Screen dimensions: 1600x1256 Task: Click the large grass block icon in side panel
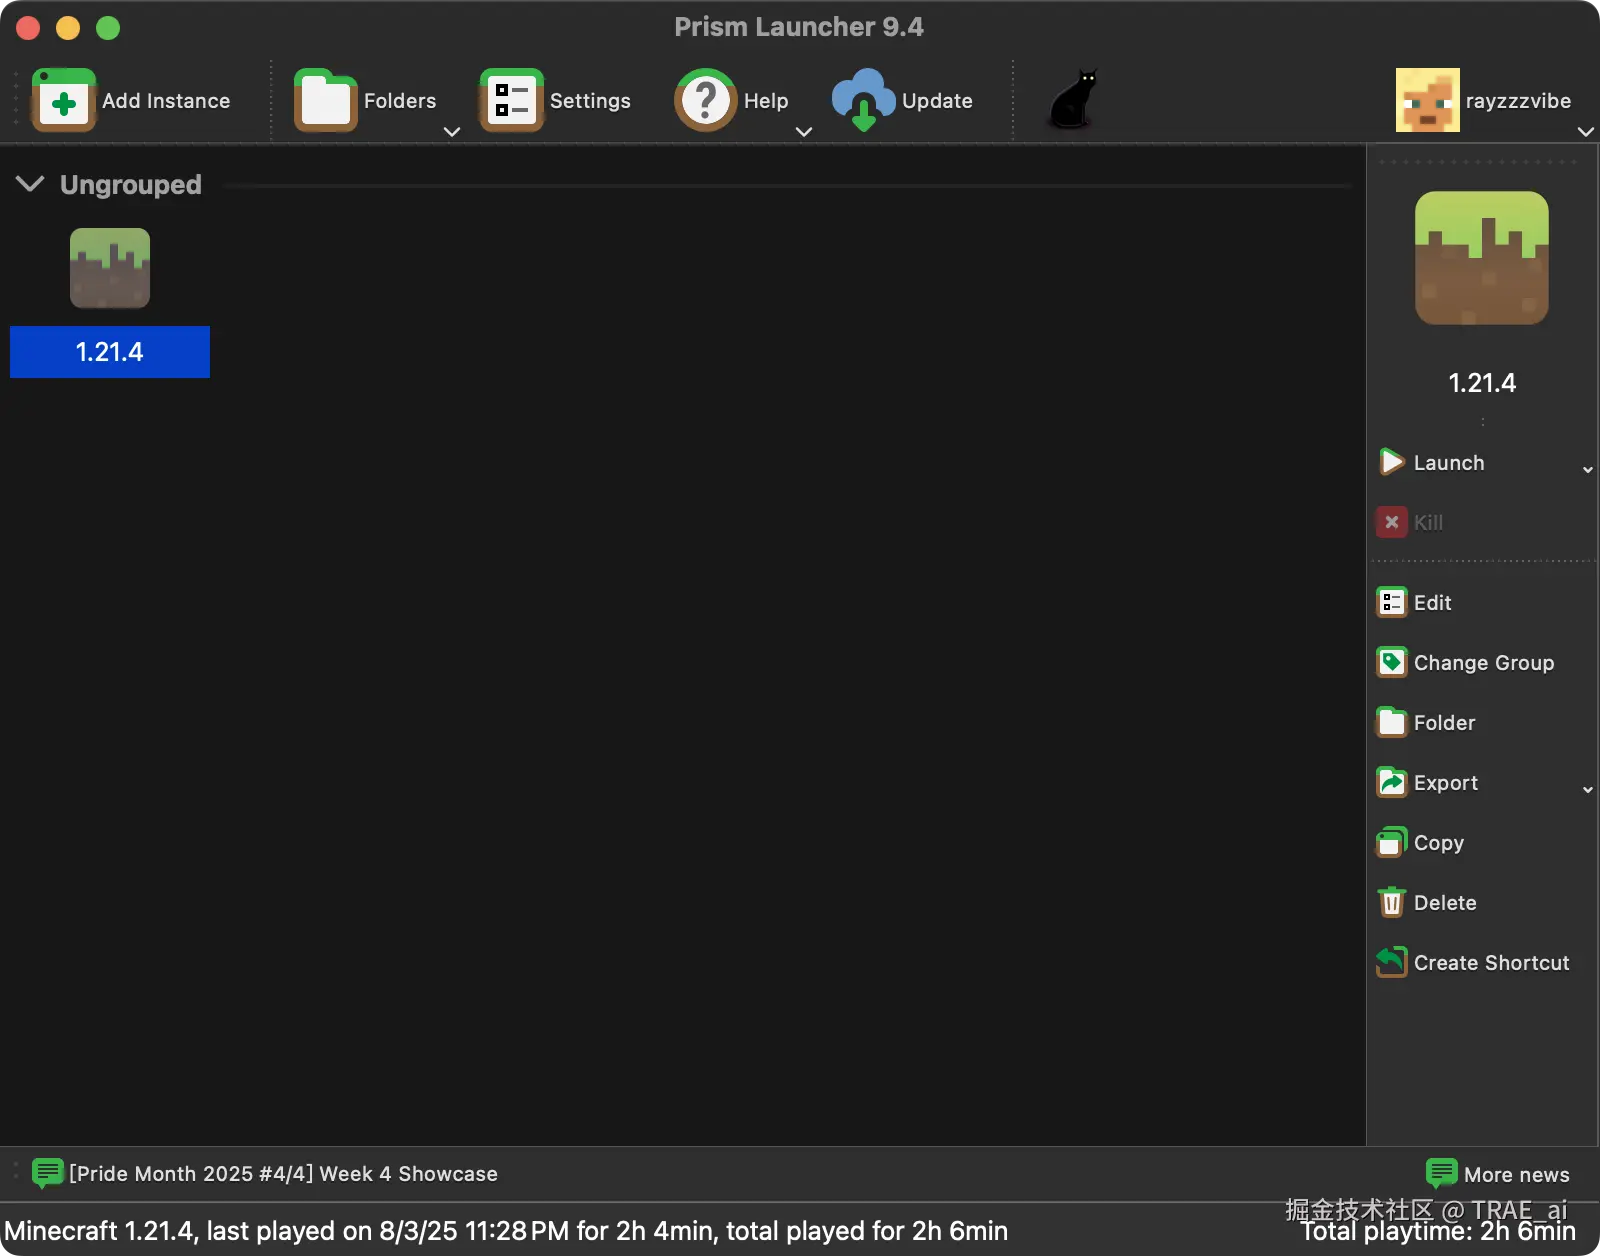click(1482, 258)
